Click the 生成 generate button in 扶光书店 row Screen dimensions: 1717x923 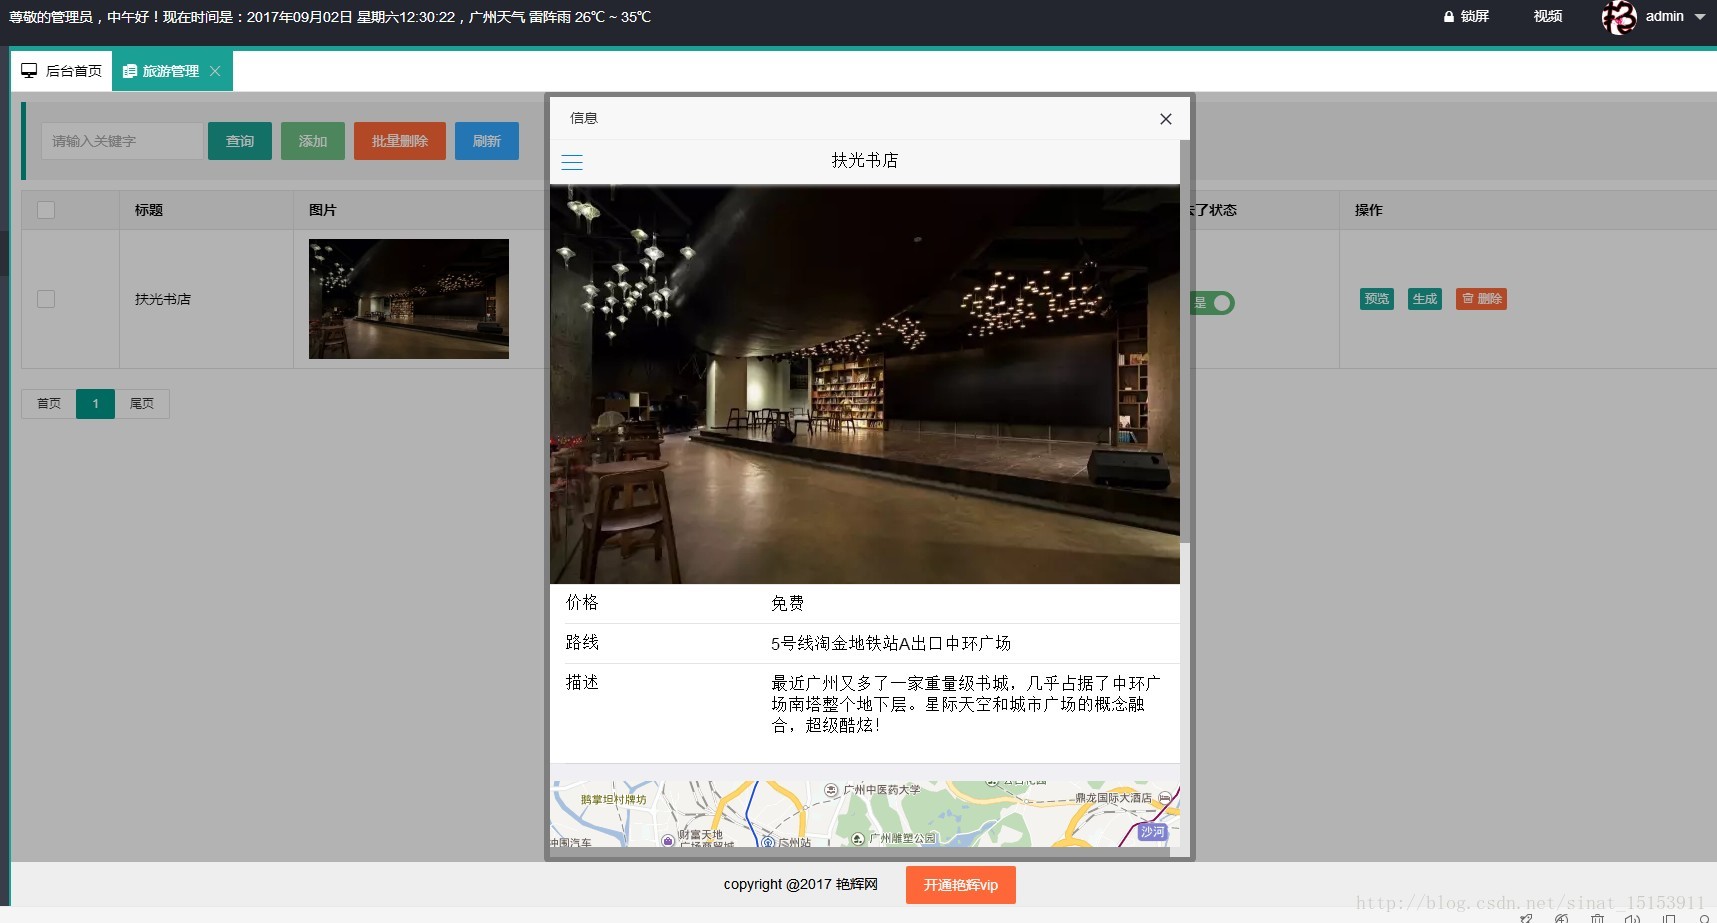tap(1425, 299)
